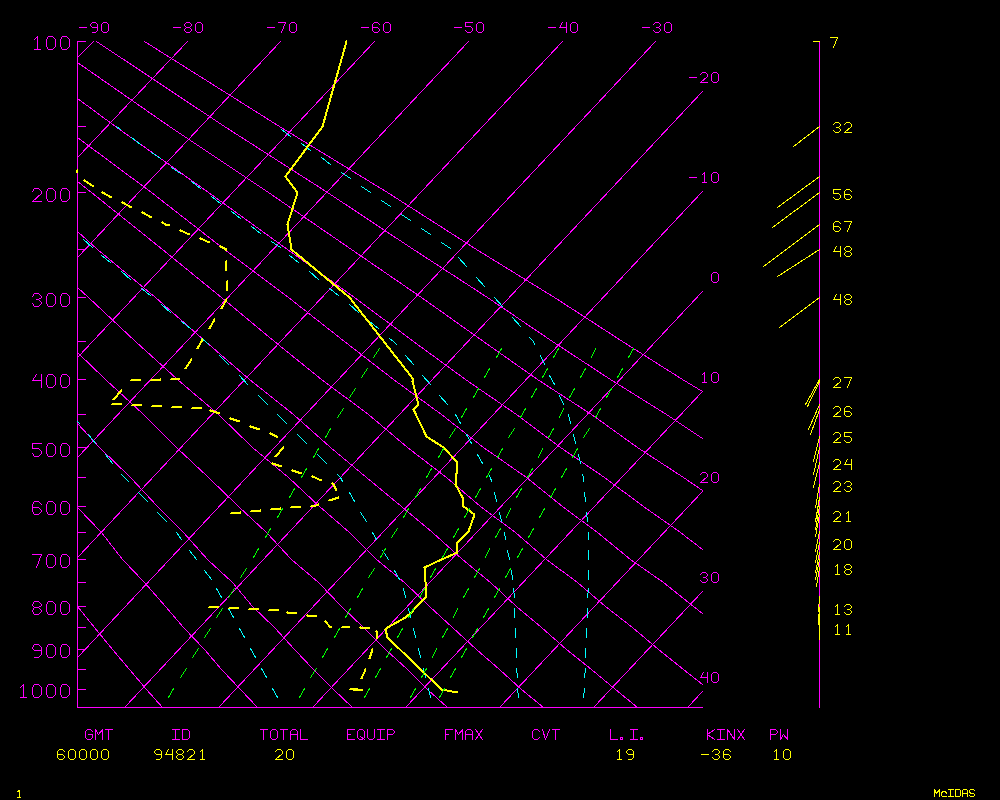This screenshot has width=1000, height=800.
Task: Click the L.I. header label
Action: (627, 735)
